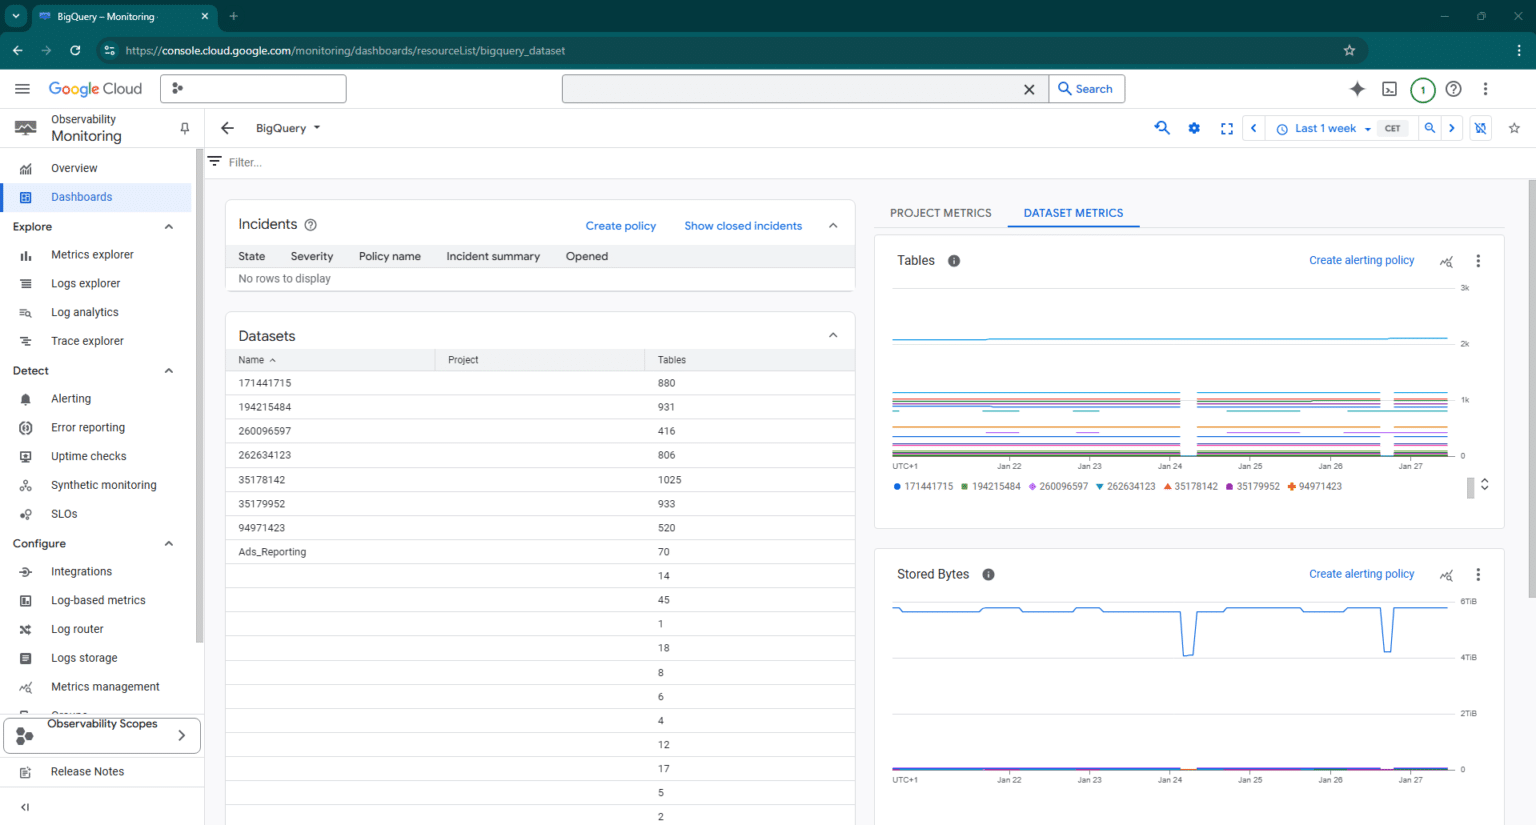This screenshot has width=1536, height=825.
Task: Open more options on Stored Bytes chart
Action: point(1478,575)
